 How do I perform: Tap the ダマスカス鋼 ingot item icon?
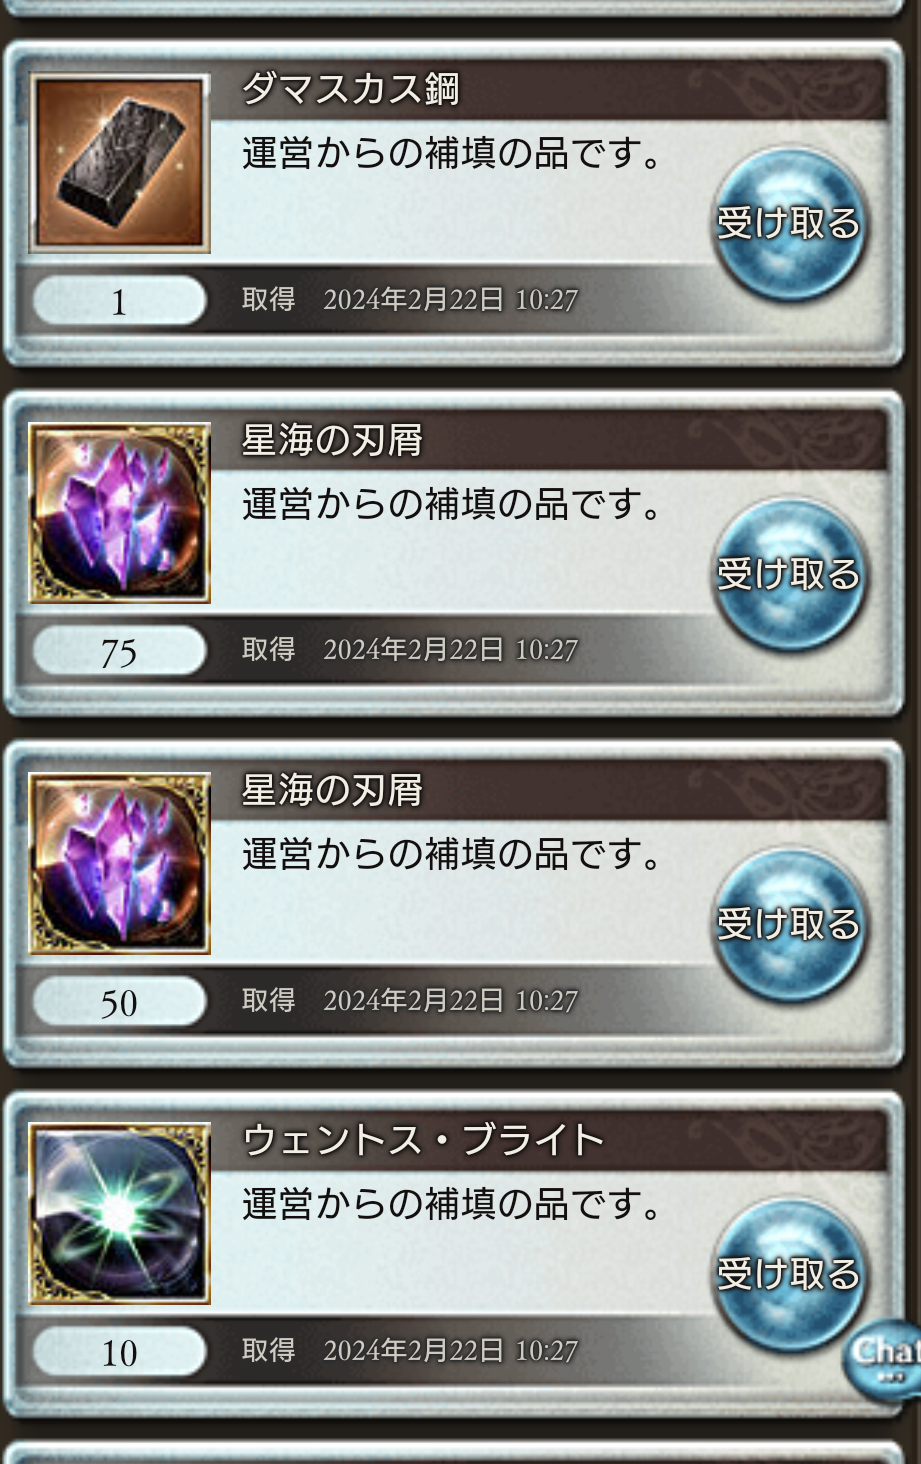click(119, 163)
